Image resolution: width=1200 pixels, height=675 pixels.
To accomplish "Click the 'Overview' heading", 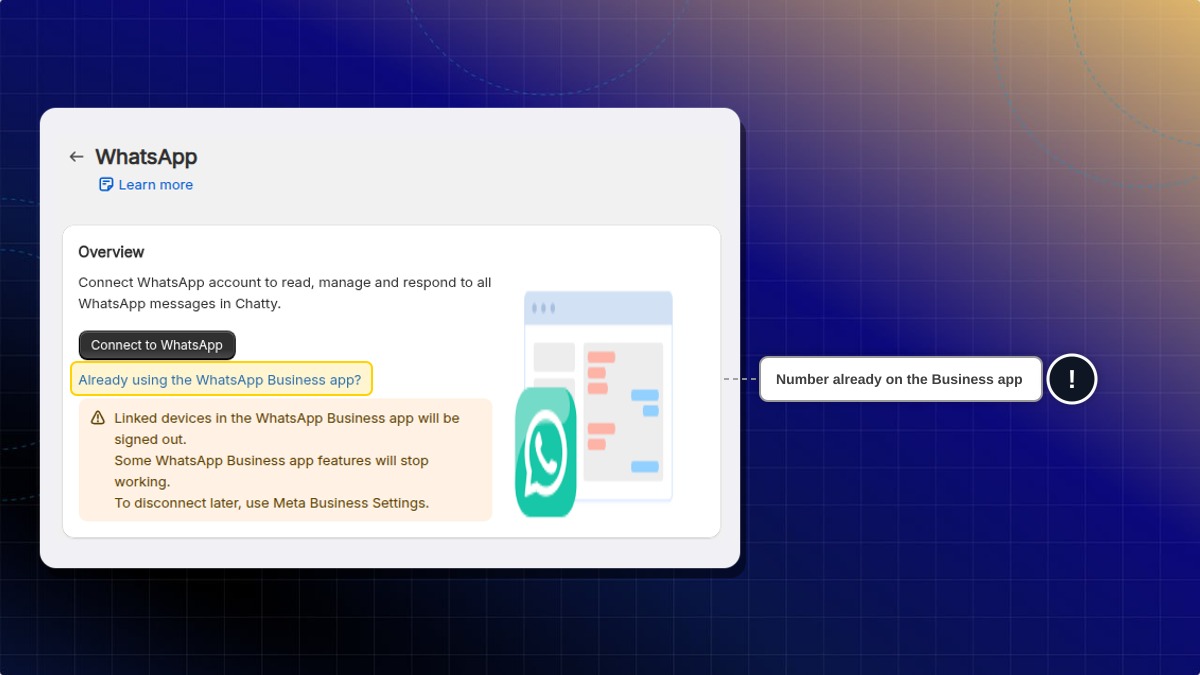I will pos(111,252).
